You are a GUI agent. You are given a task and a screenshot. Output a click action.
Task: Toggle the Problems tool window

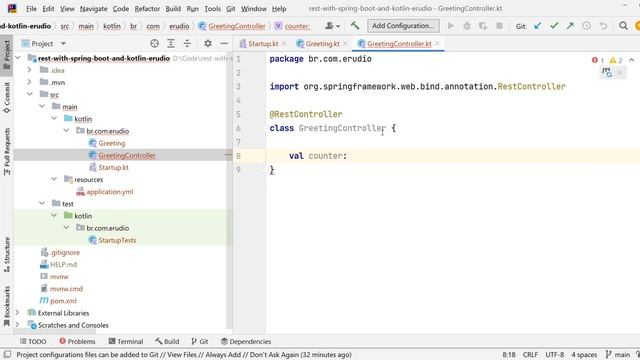tap(77, 341)
